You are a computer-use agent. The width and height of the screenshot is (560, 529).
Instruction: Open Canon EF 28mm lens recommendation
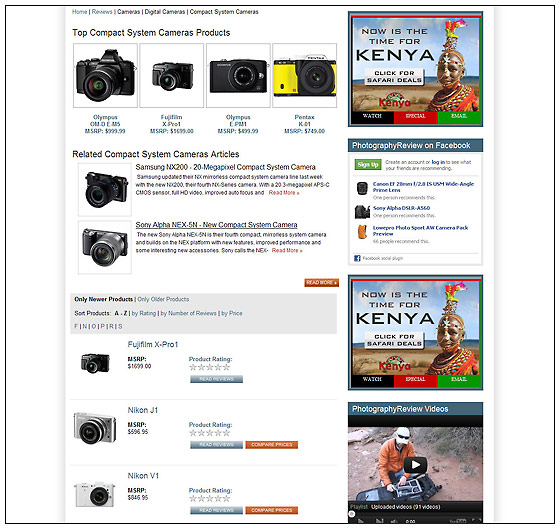click(423, 187)
